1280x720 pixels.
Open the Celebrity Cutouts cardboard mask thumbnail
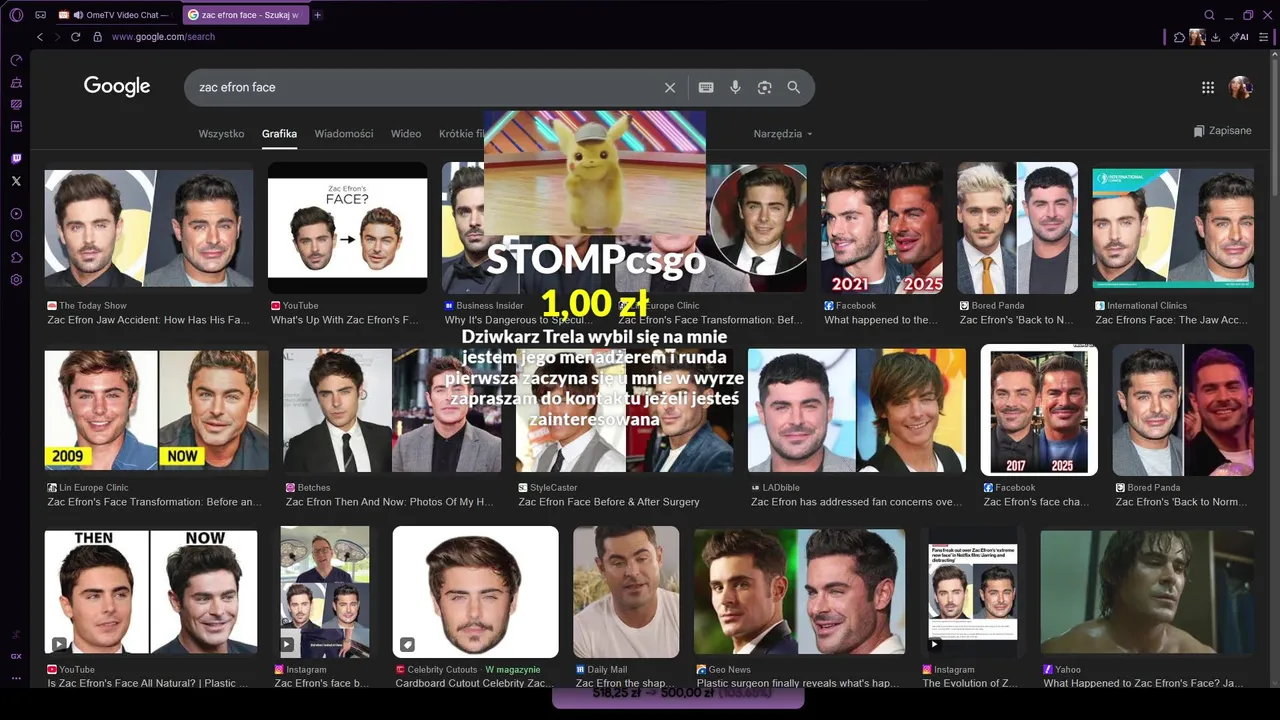click(x=475, y=592)
